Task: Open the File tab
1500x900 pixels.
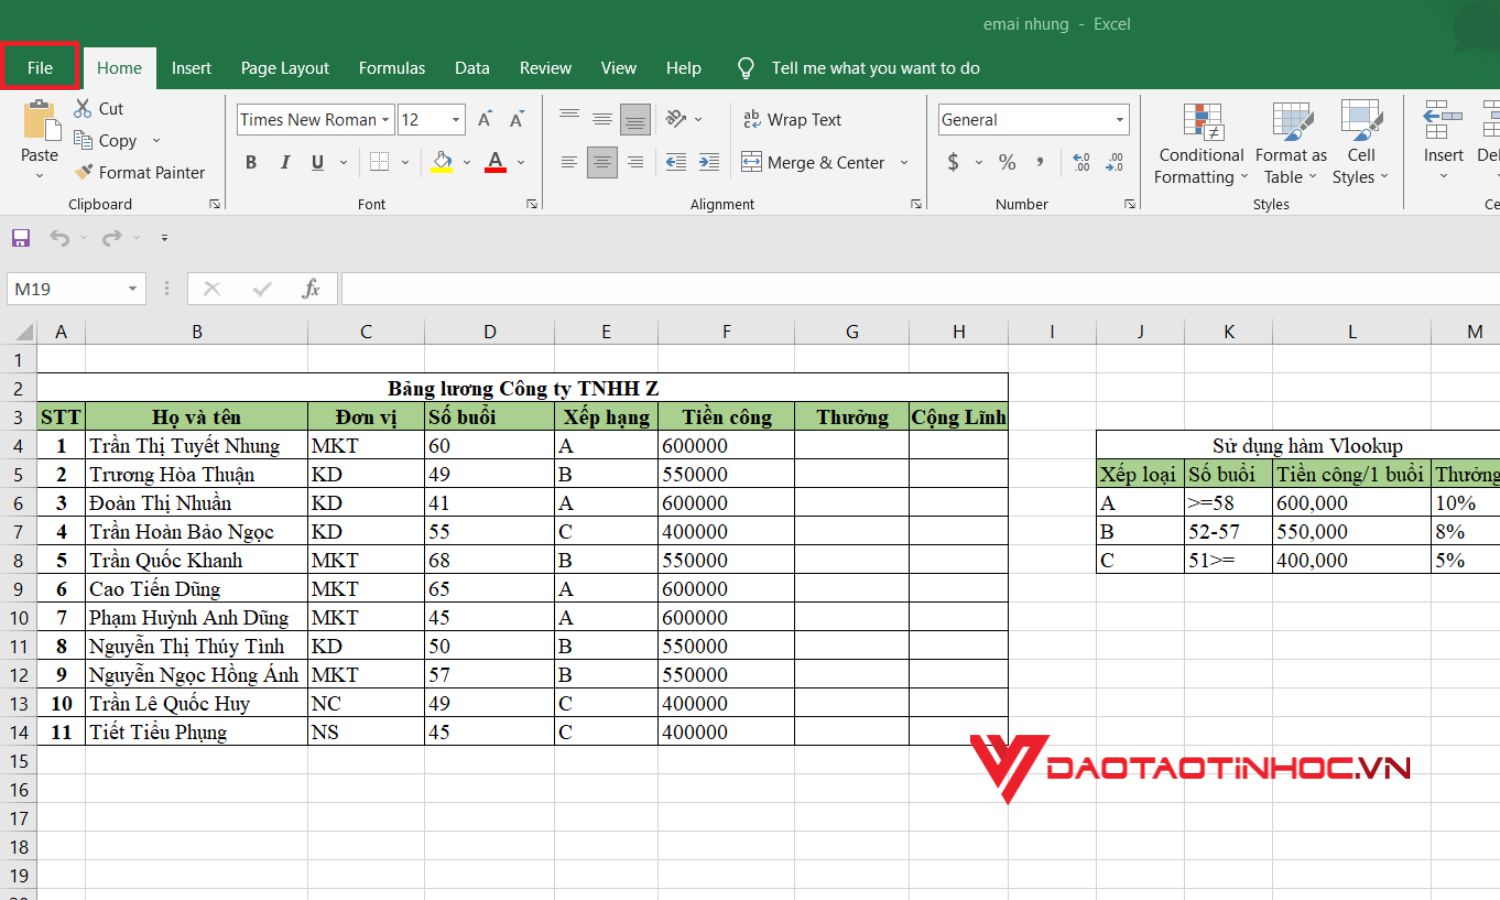Action: pos(40,68)
